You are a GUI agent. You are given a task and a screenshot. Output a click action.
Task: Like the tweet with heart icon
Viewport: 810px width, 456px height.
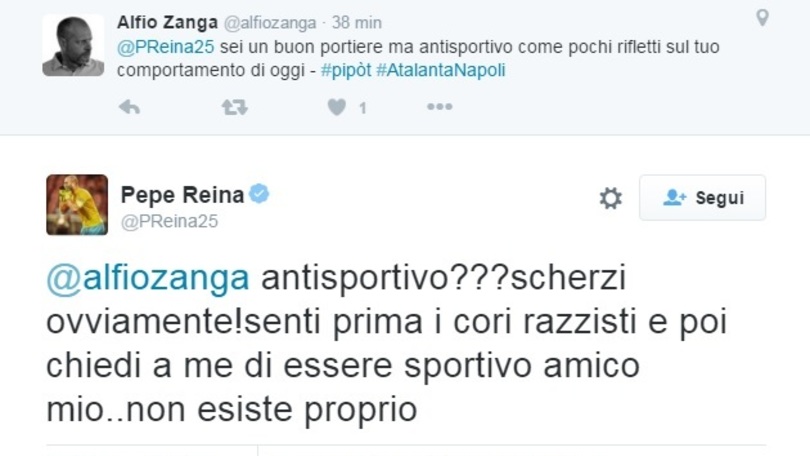point(337,107)
